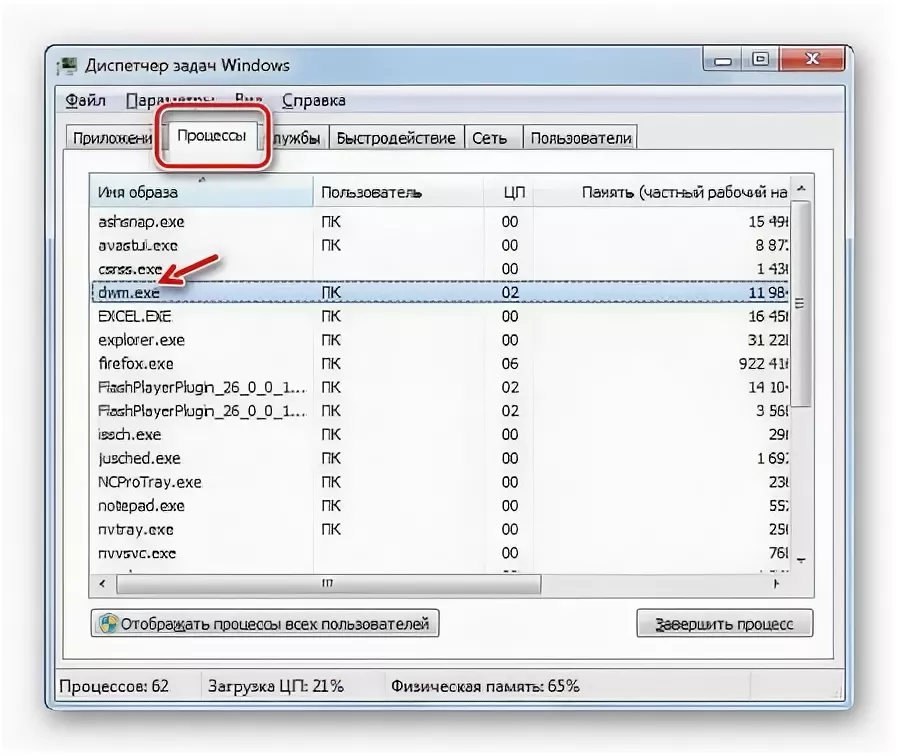
Task: Click the Загрузка ЦП: 21% status entry
Action: 276,686
